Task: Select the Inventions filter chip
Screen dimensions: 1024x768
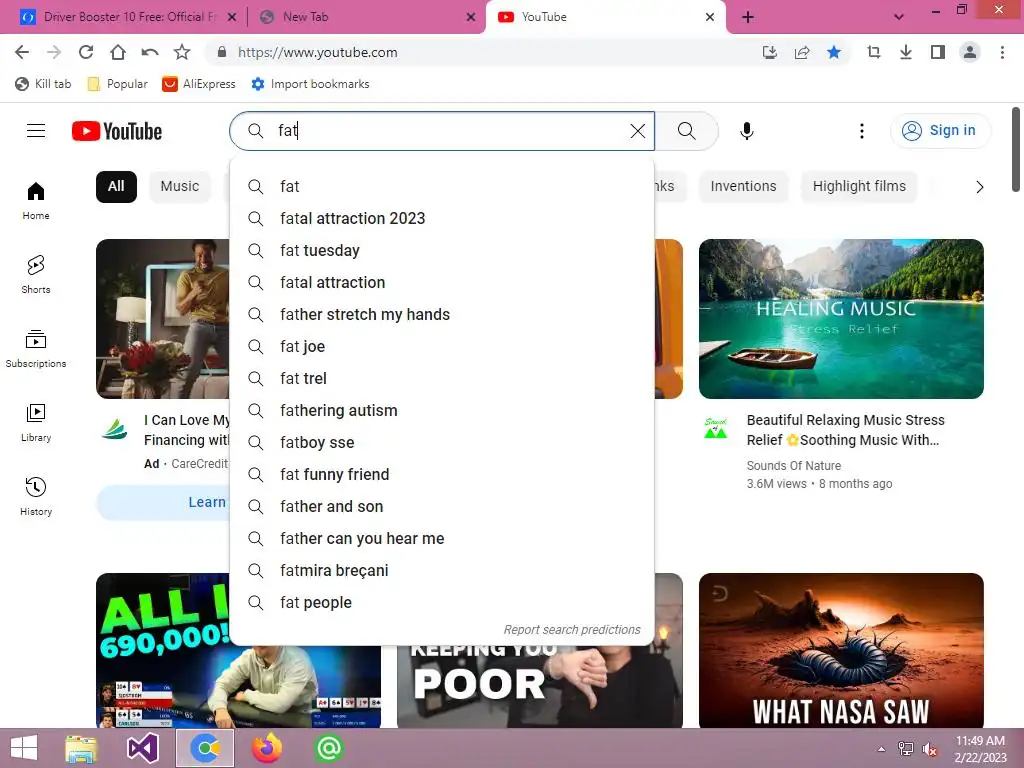Action: 743,187
